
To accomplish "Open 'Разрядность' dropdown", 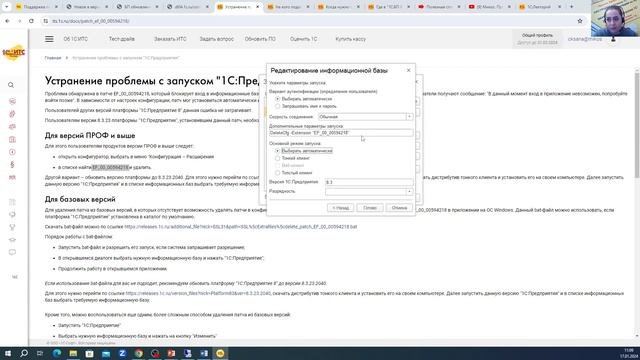I will (x=409, y=191).
